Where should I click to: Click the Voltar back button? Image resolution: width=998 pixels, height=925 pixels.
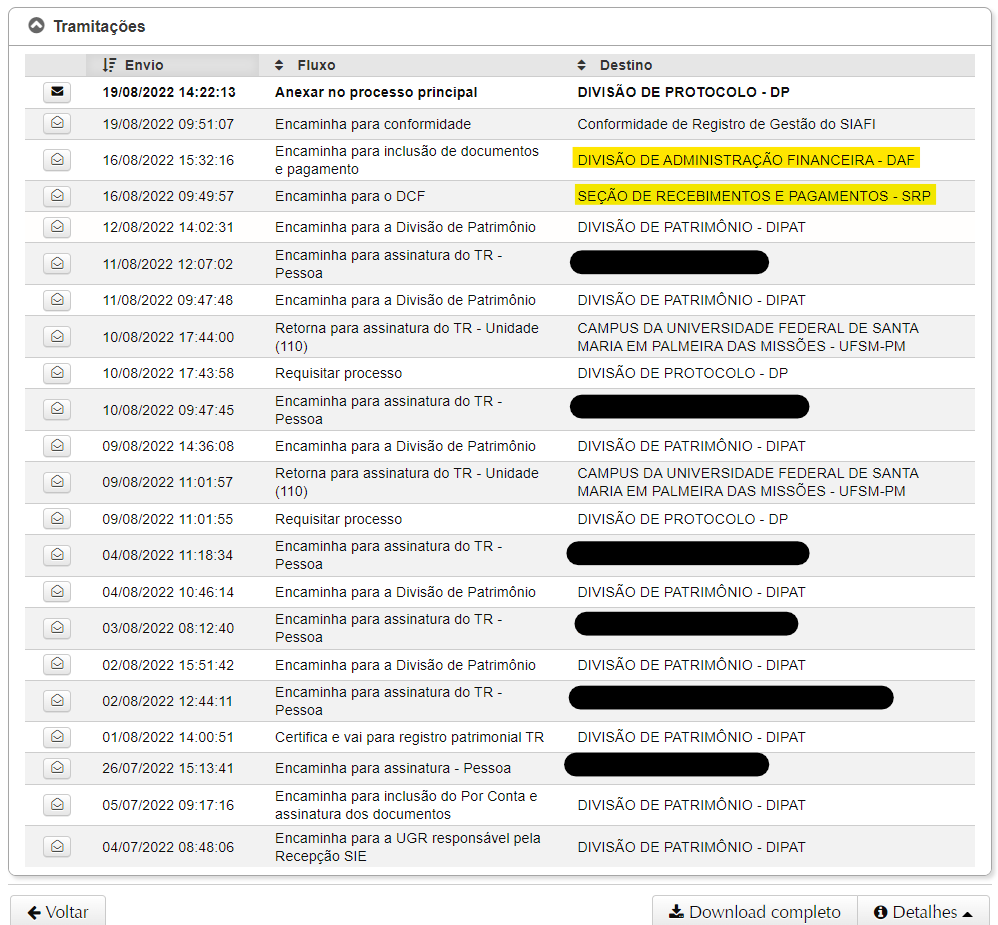point(57,912)
